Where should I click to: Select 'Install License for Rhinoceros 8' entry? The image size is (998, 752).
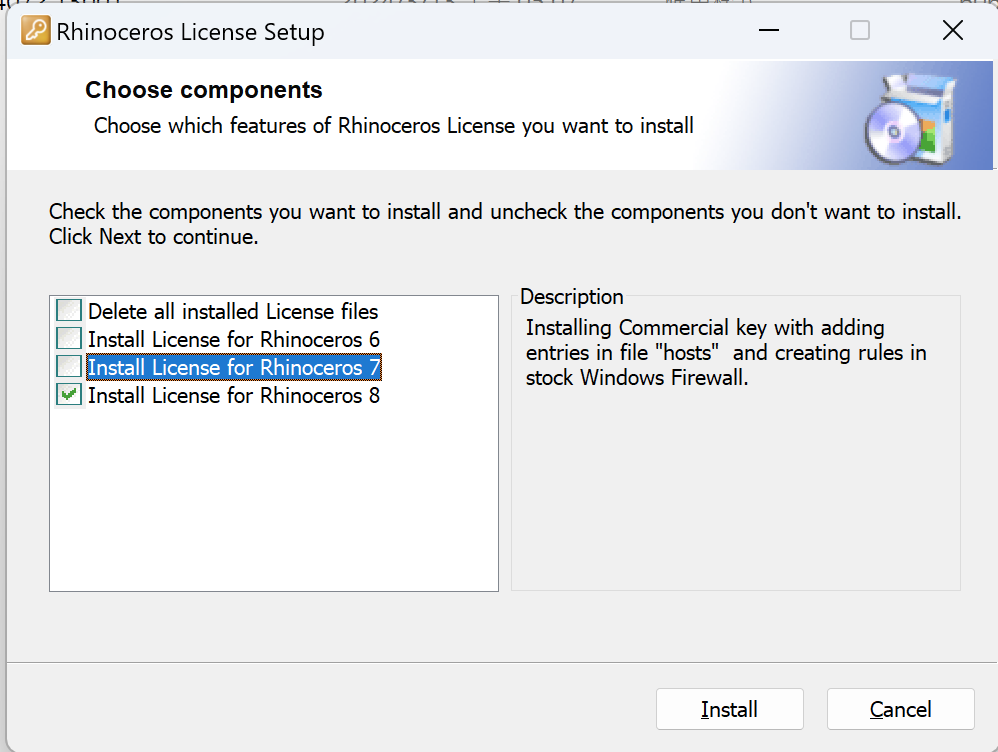coord(233,395)
